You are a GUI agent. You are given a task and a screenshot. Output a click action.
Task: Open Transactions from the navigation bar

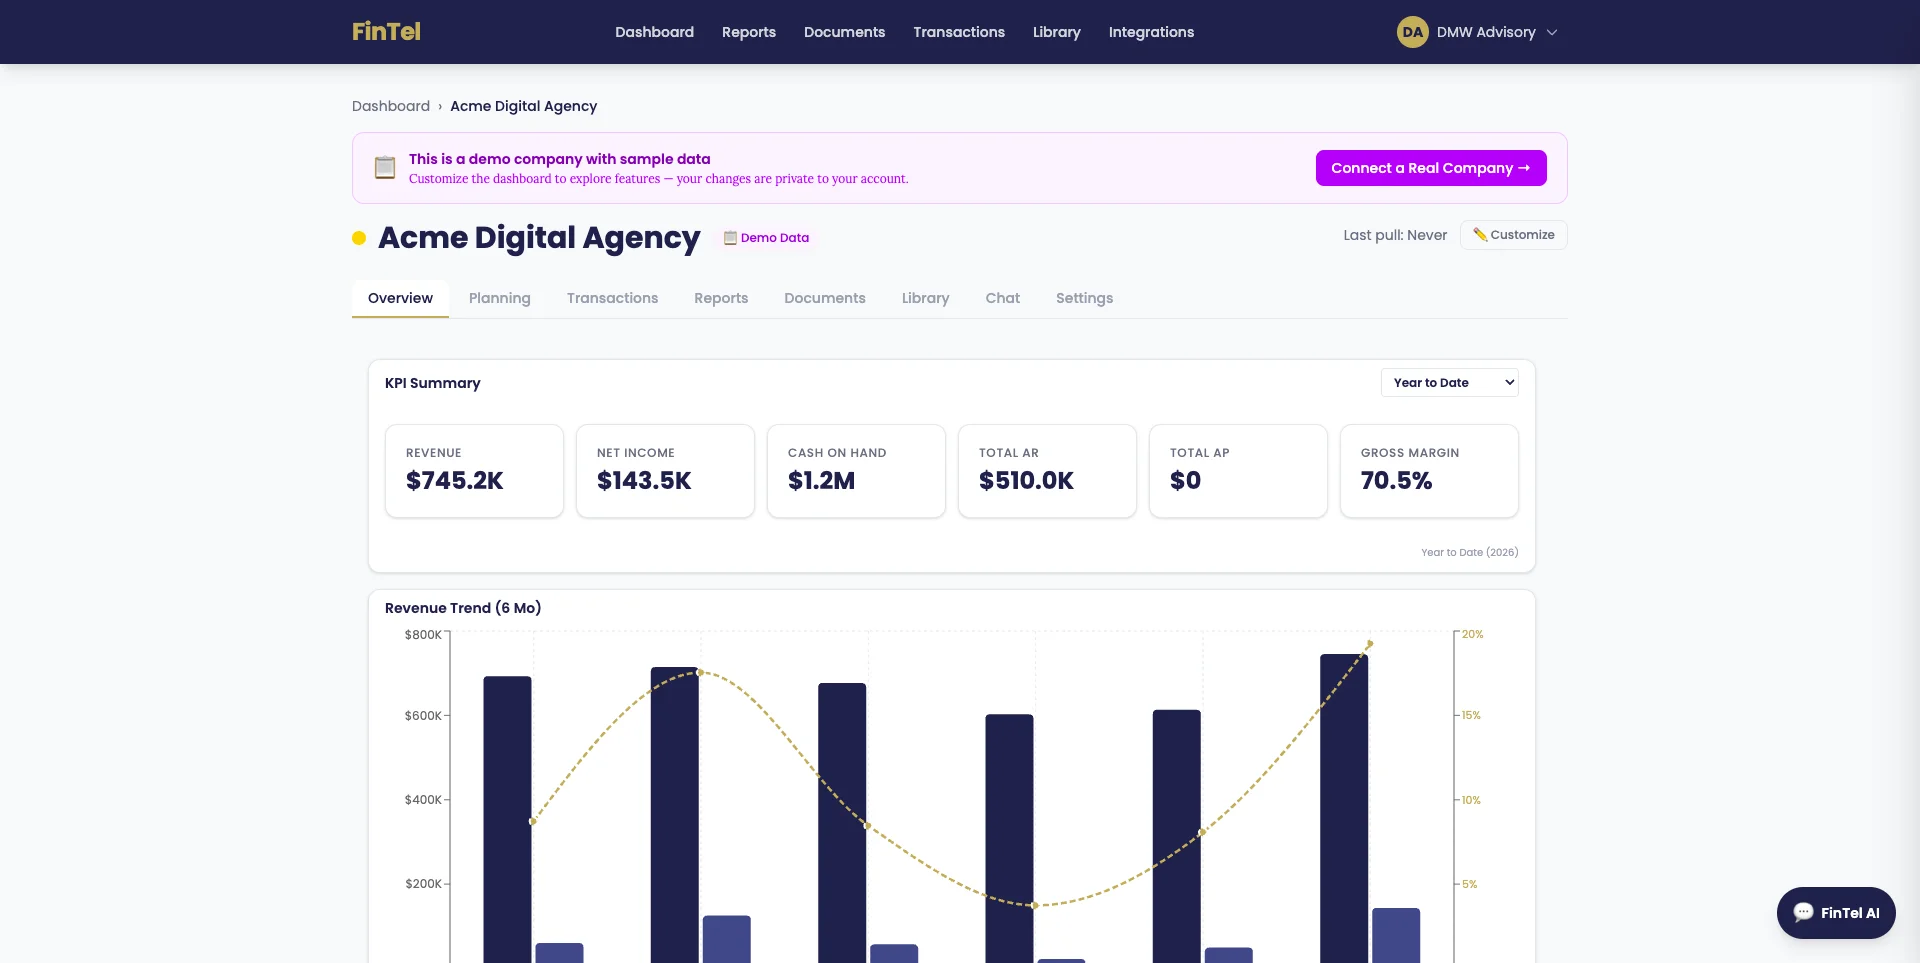coord(958,32)
